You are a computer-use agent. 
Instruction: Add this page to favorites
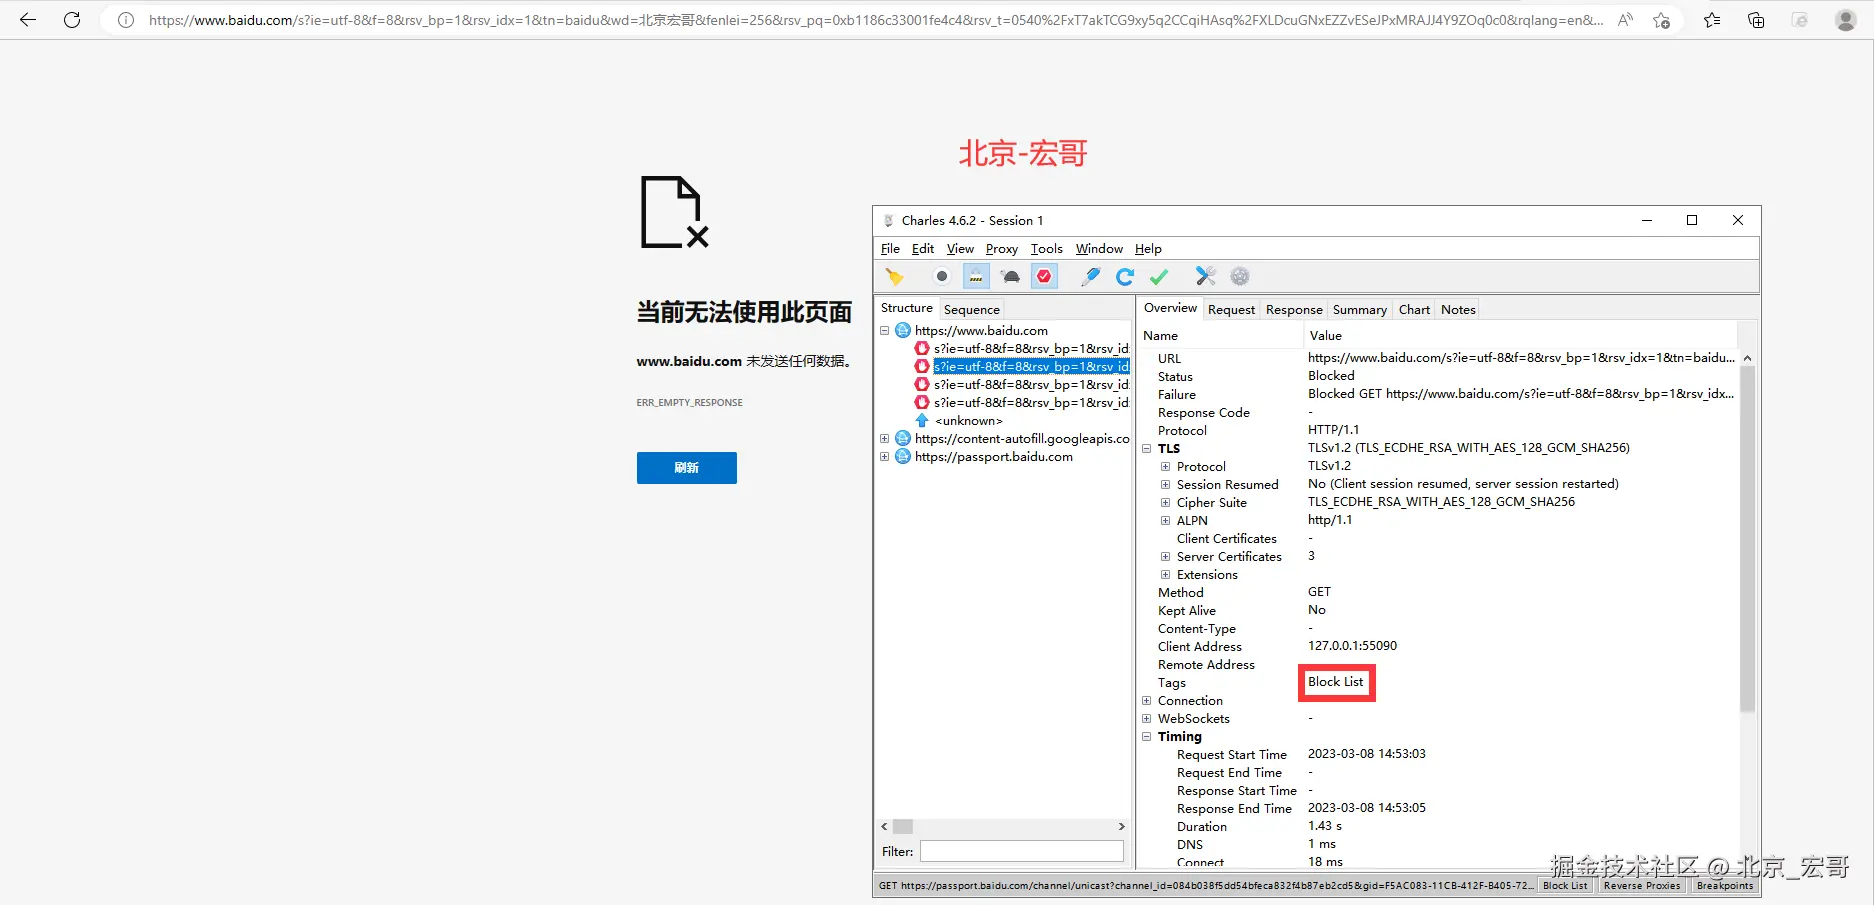tap(1662, 20)
